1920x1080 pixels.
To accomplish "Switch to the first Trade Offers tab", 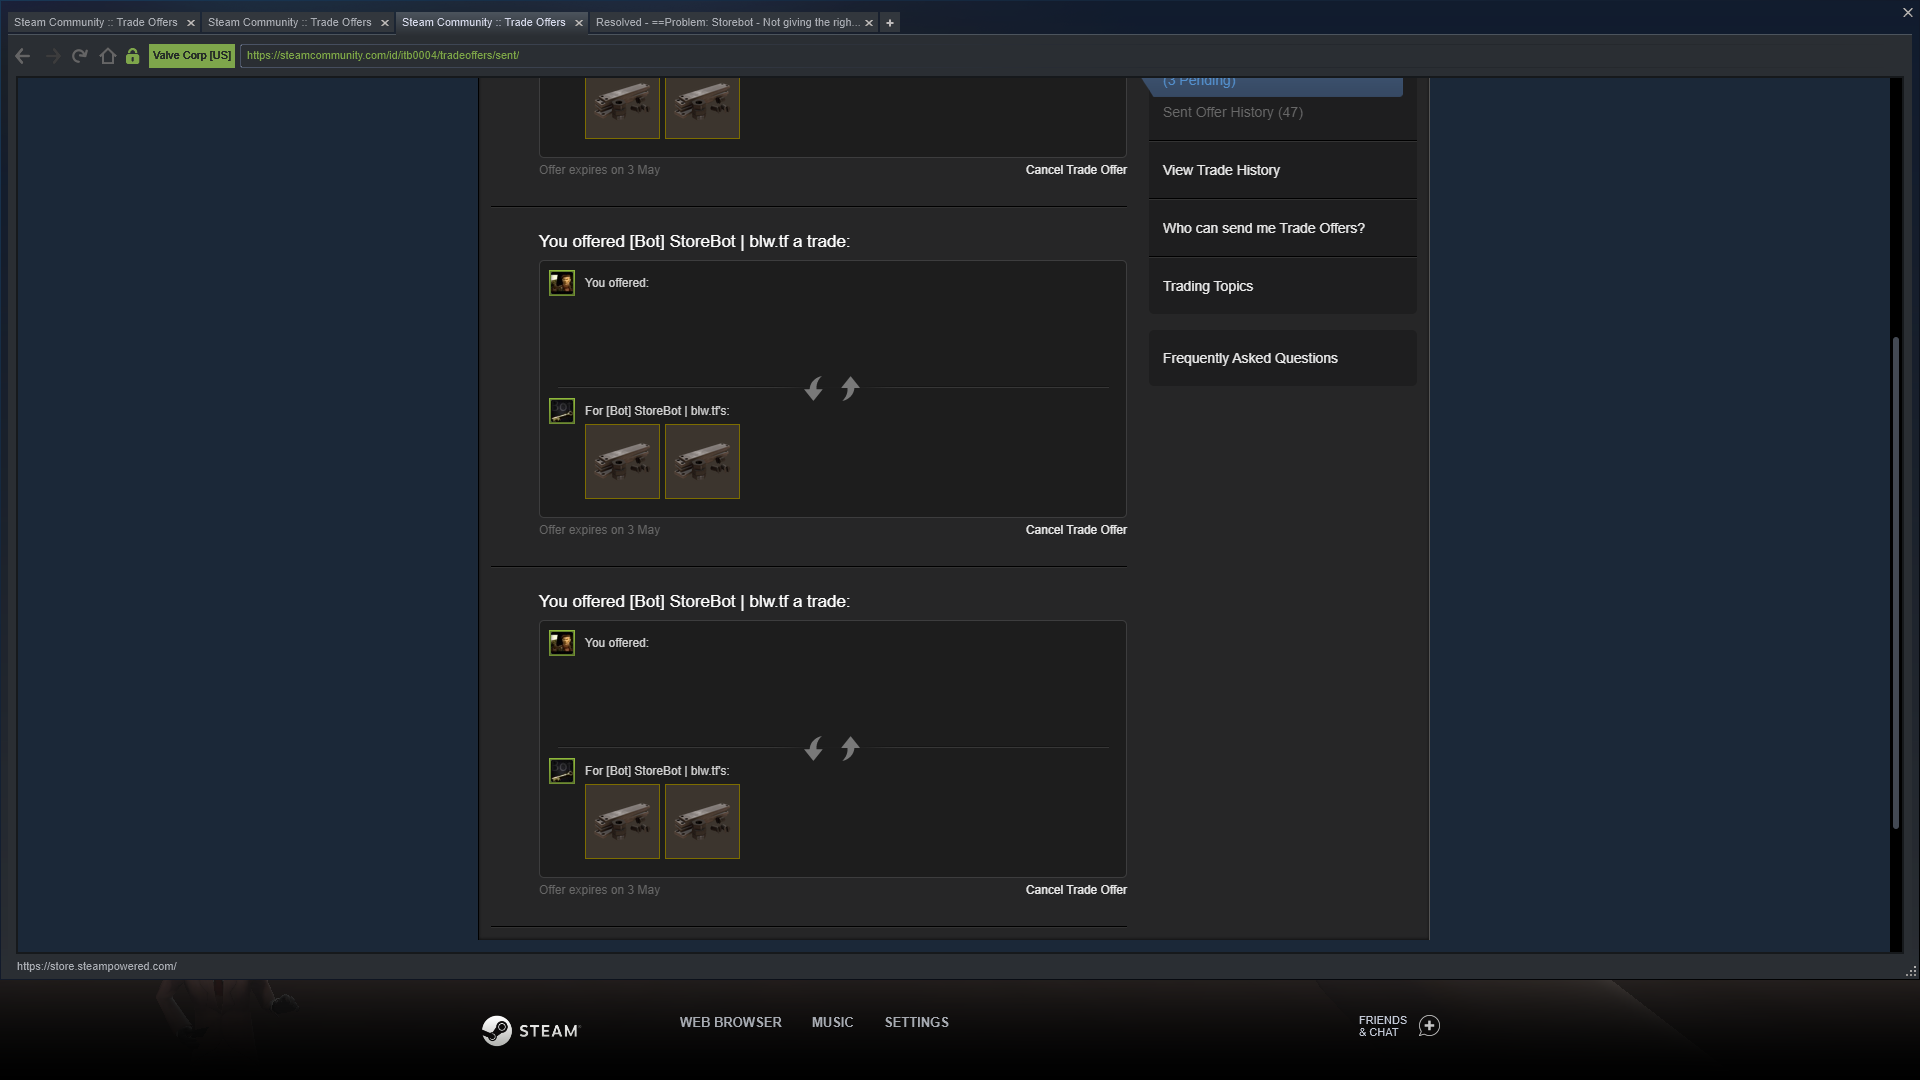I will 96,22.
